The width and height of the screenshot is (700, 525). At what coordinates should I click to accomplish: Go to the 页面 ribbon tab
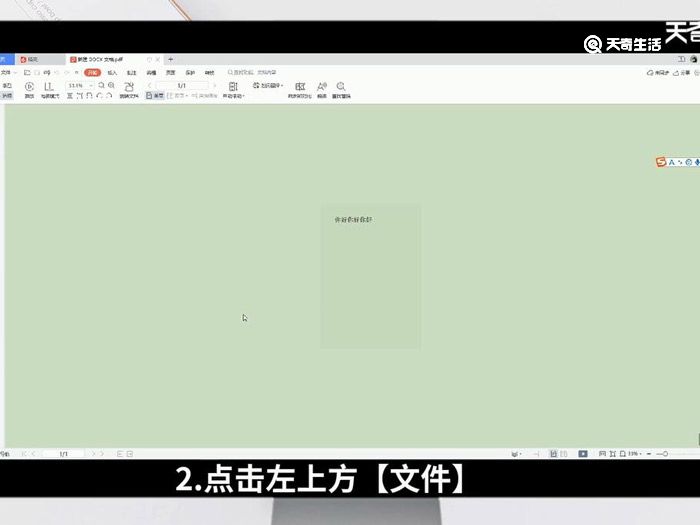click(x=171, y=72)
